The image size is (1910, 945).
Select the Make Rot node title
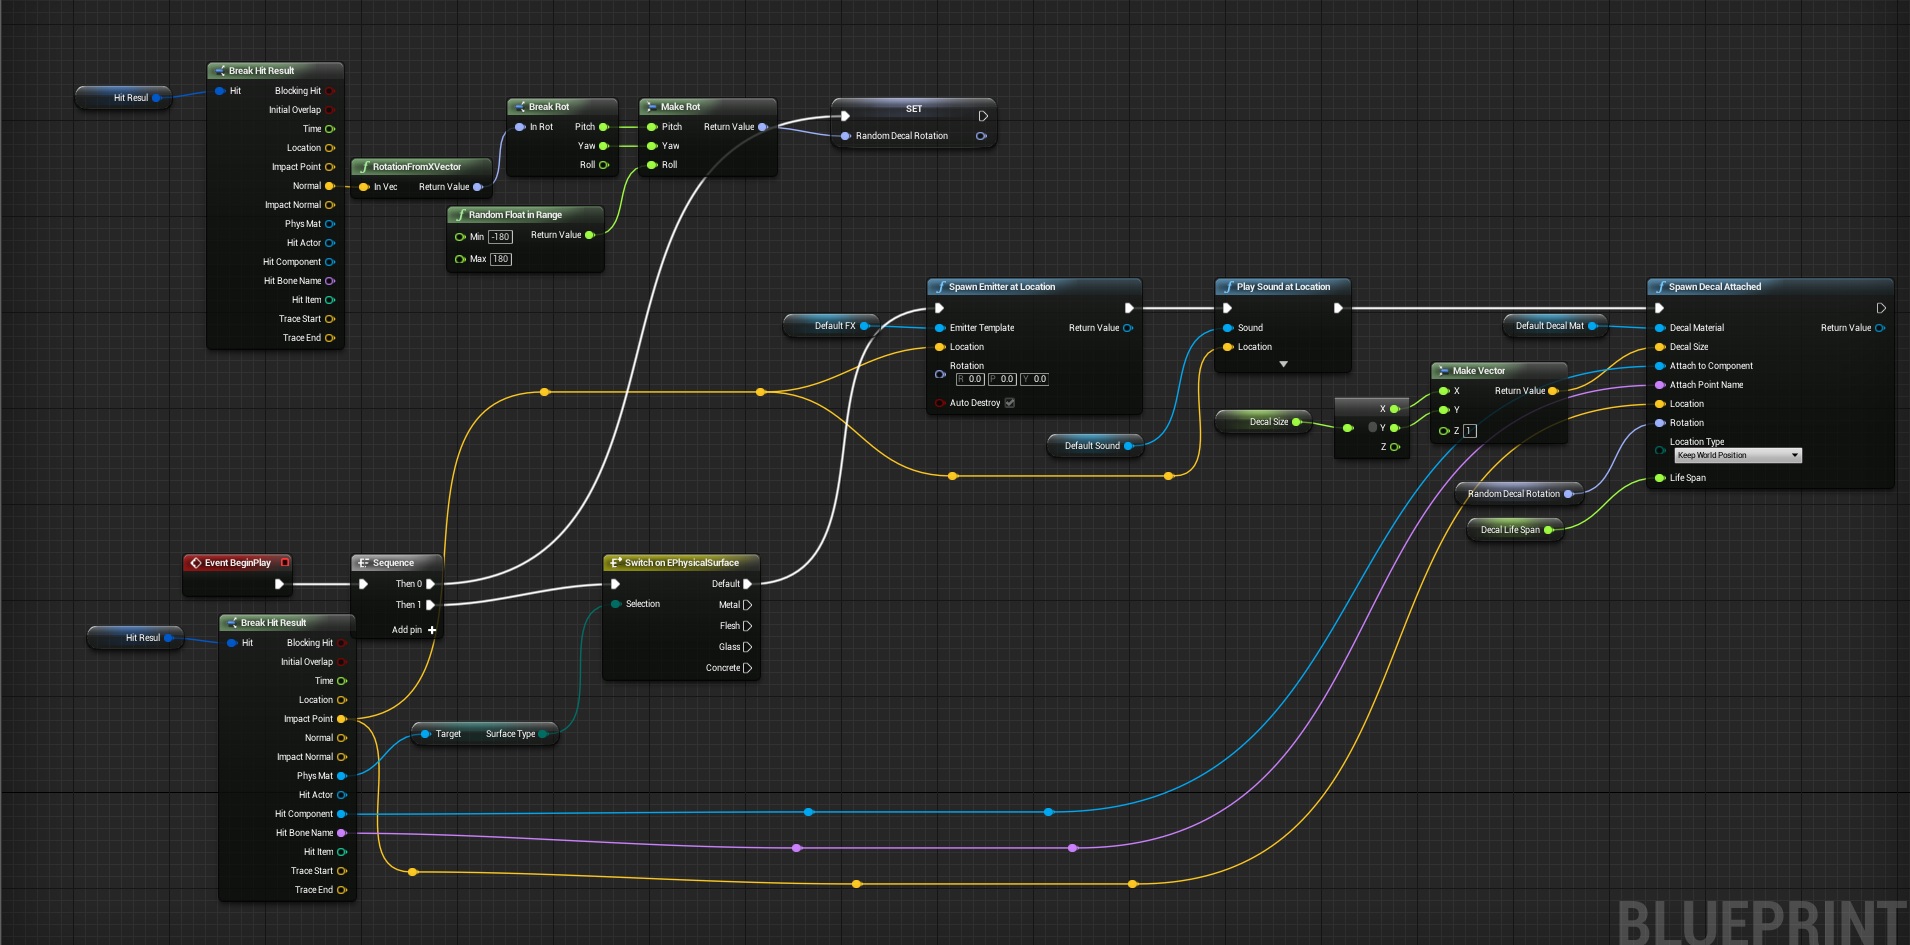pos(680,107)
